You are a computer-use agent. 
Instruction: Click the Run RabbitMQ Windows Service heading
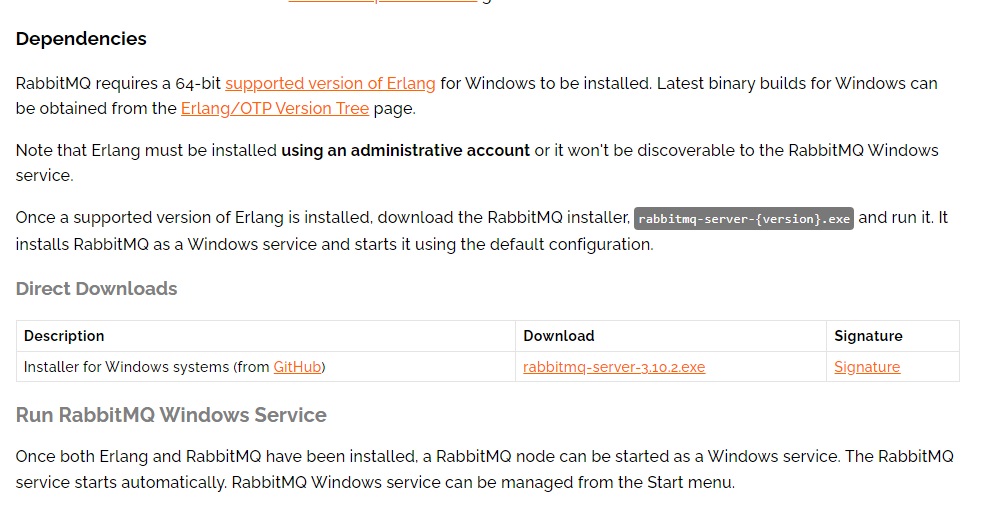click(171, 415)
